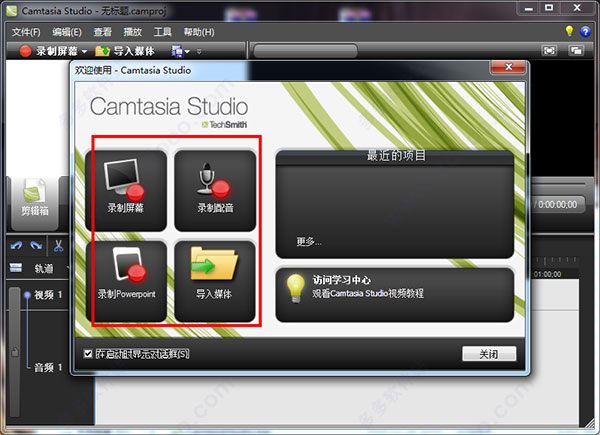Open the 播放 menu
Image resolution: width=600 pixels, height=435 pixels.
pos(133,32)
